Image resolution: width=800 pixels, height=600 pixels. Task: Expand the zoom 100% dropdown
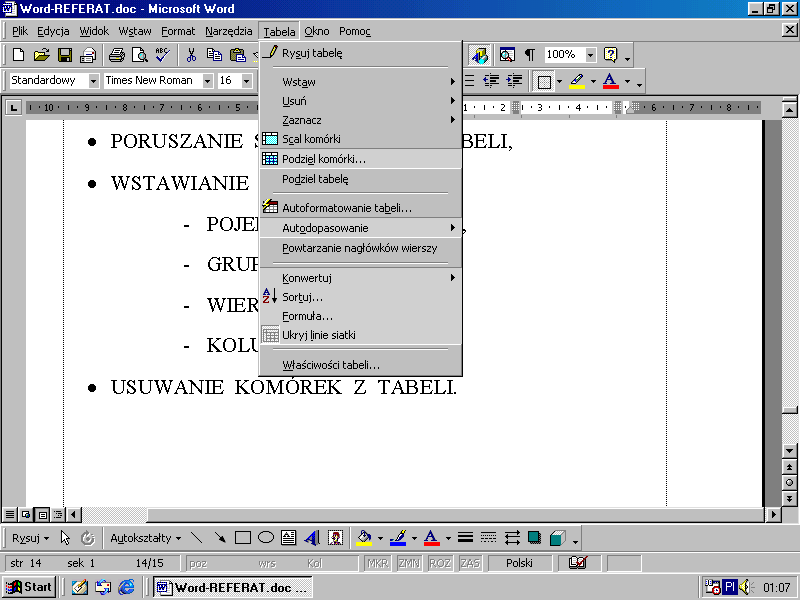click(590, 55)
